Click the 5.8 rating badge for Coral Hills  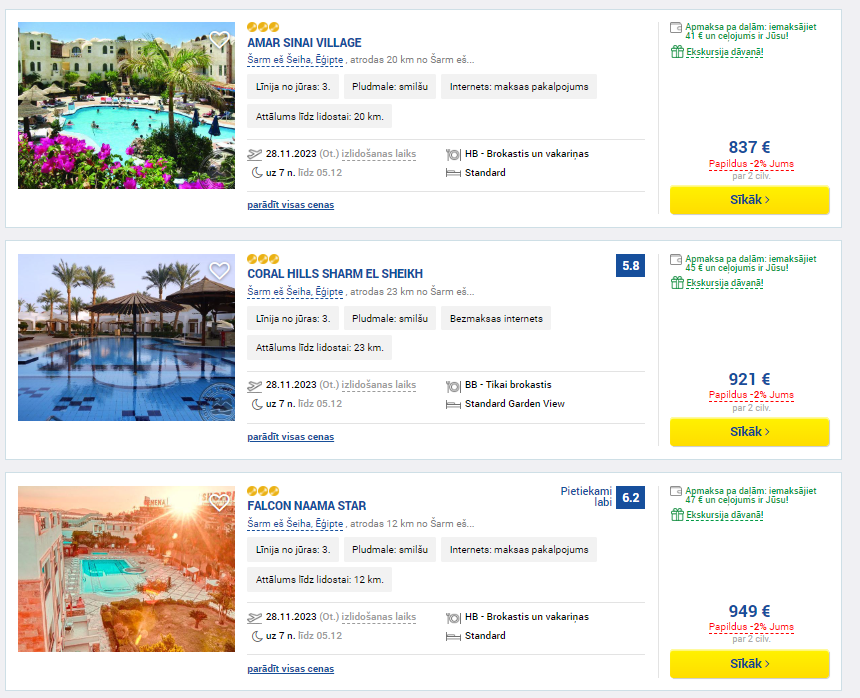click(630, 266)
